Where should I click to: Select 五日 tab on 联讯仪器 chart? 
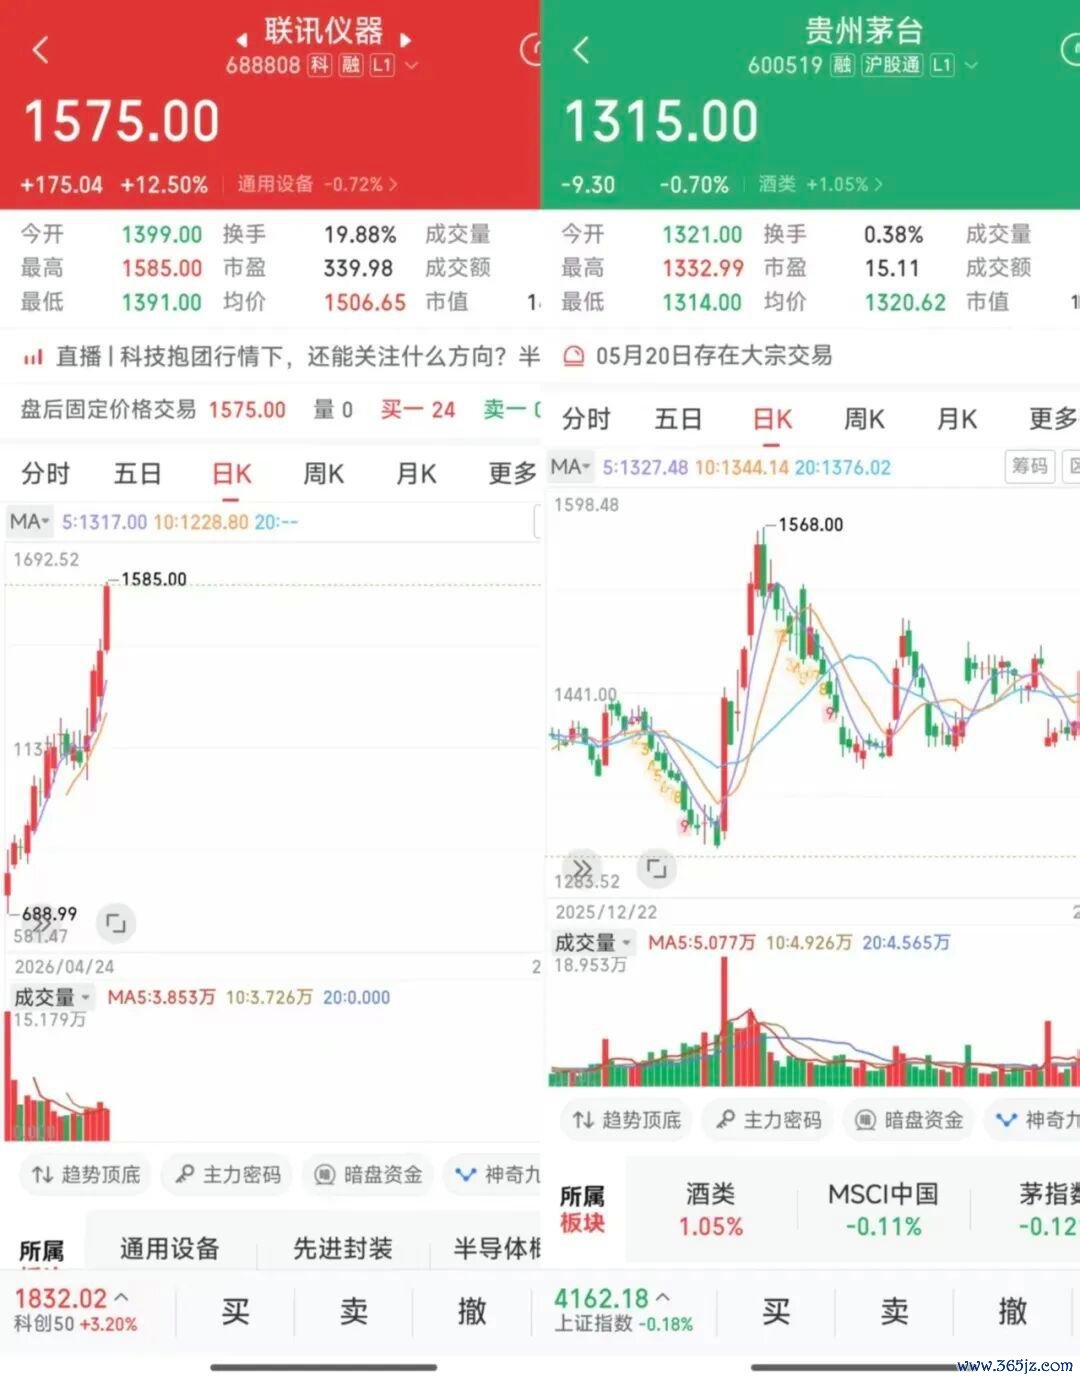(138, 473)
